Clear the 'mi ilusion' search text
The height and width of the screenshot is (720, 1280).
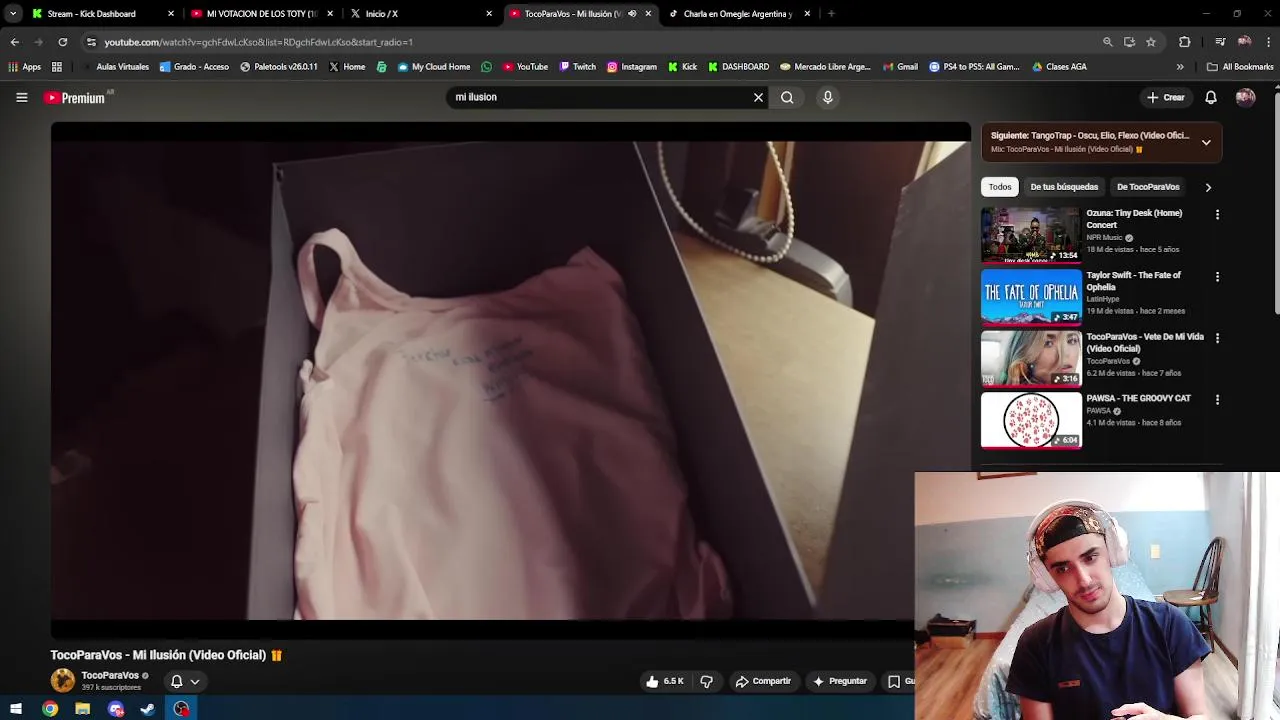pos(758,97)
